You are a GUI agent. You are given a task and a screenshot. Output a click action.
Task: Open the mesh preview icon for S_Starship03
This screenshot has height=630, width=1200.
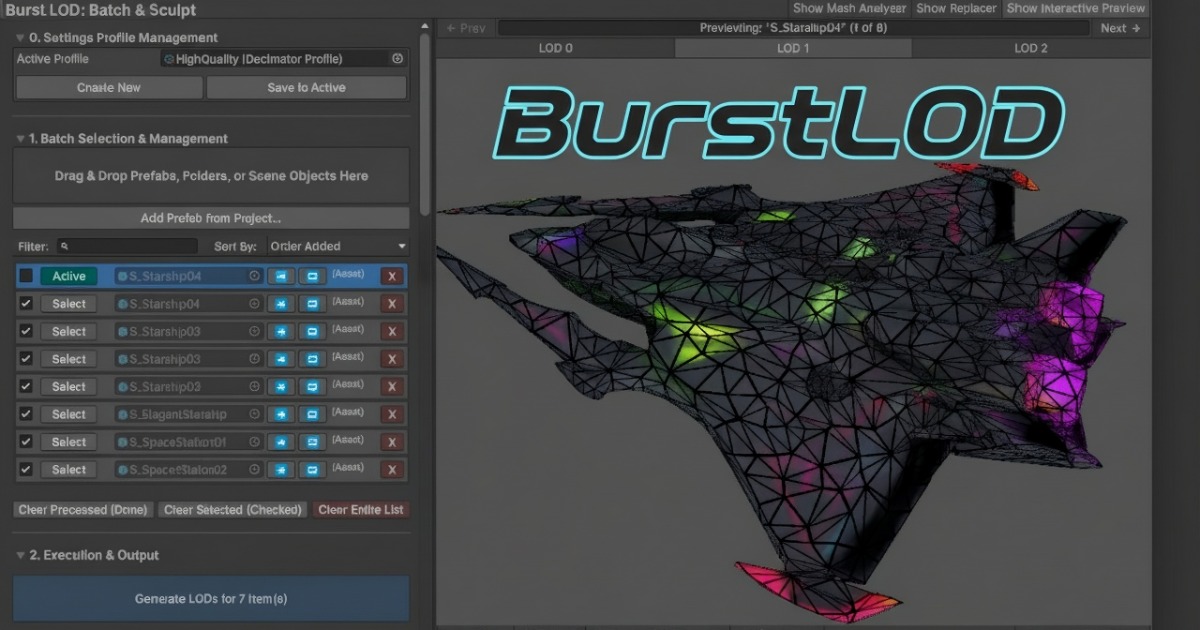[x=312, y=331]
